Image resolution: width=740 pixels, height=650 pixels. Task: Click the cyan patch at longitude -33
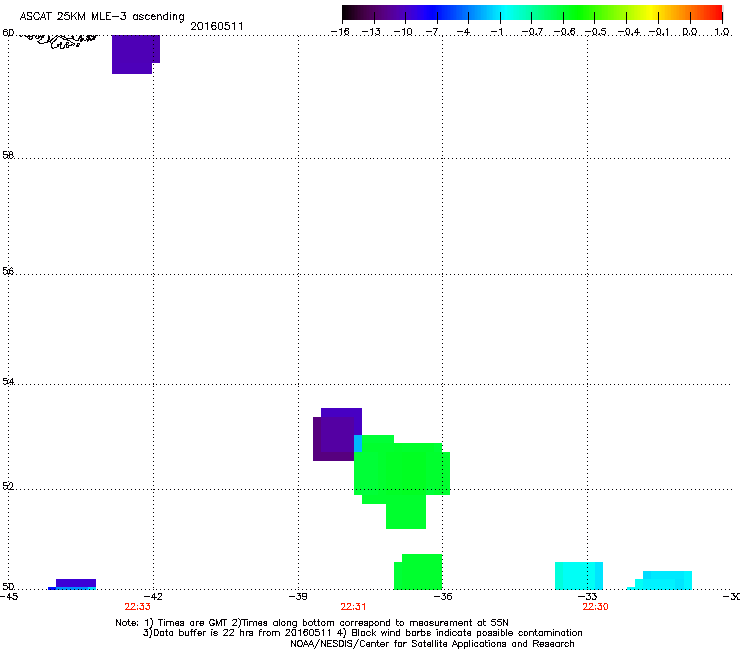click(x=579, y=575)
